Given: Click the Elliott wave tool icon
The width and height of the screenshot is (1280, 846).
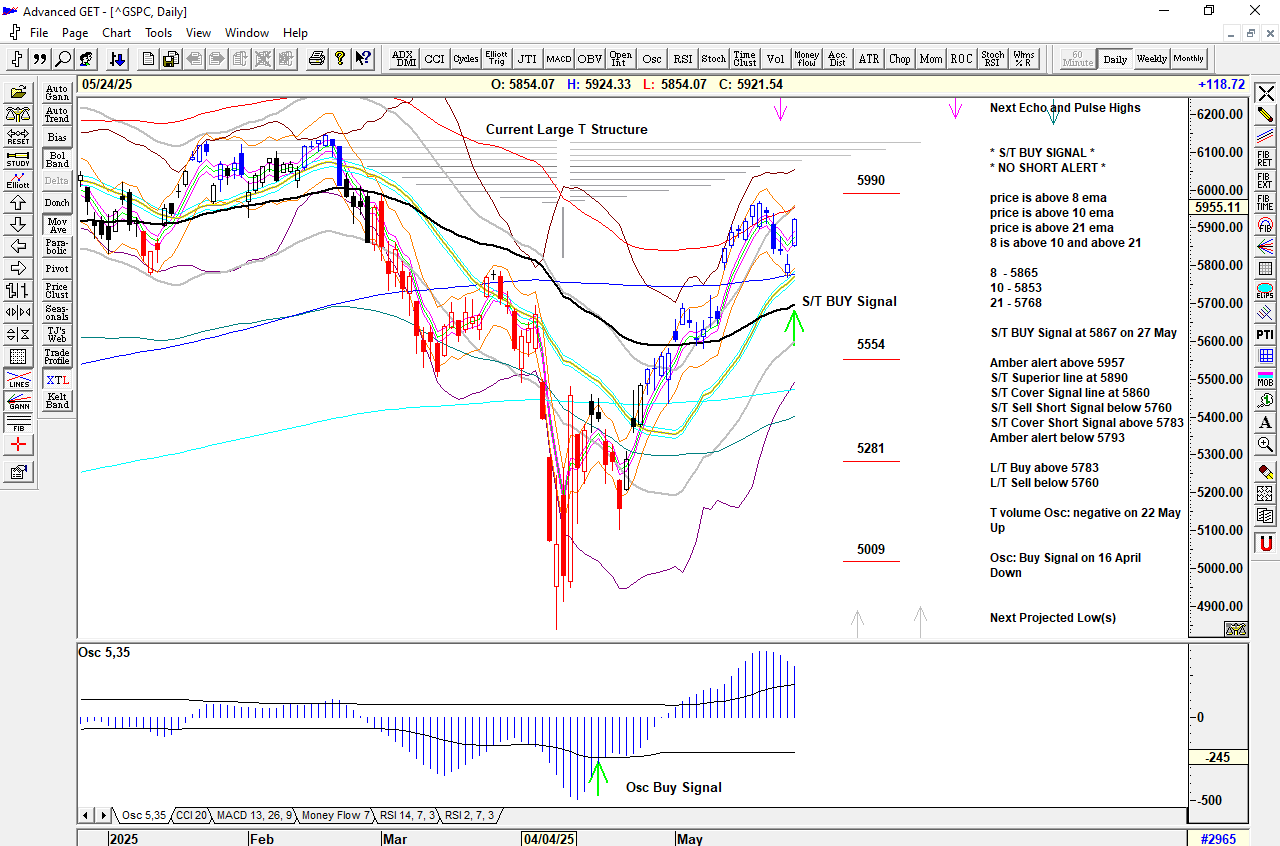Looking at the screenshot, I should (x=18, y=181).
